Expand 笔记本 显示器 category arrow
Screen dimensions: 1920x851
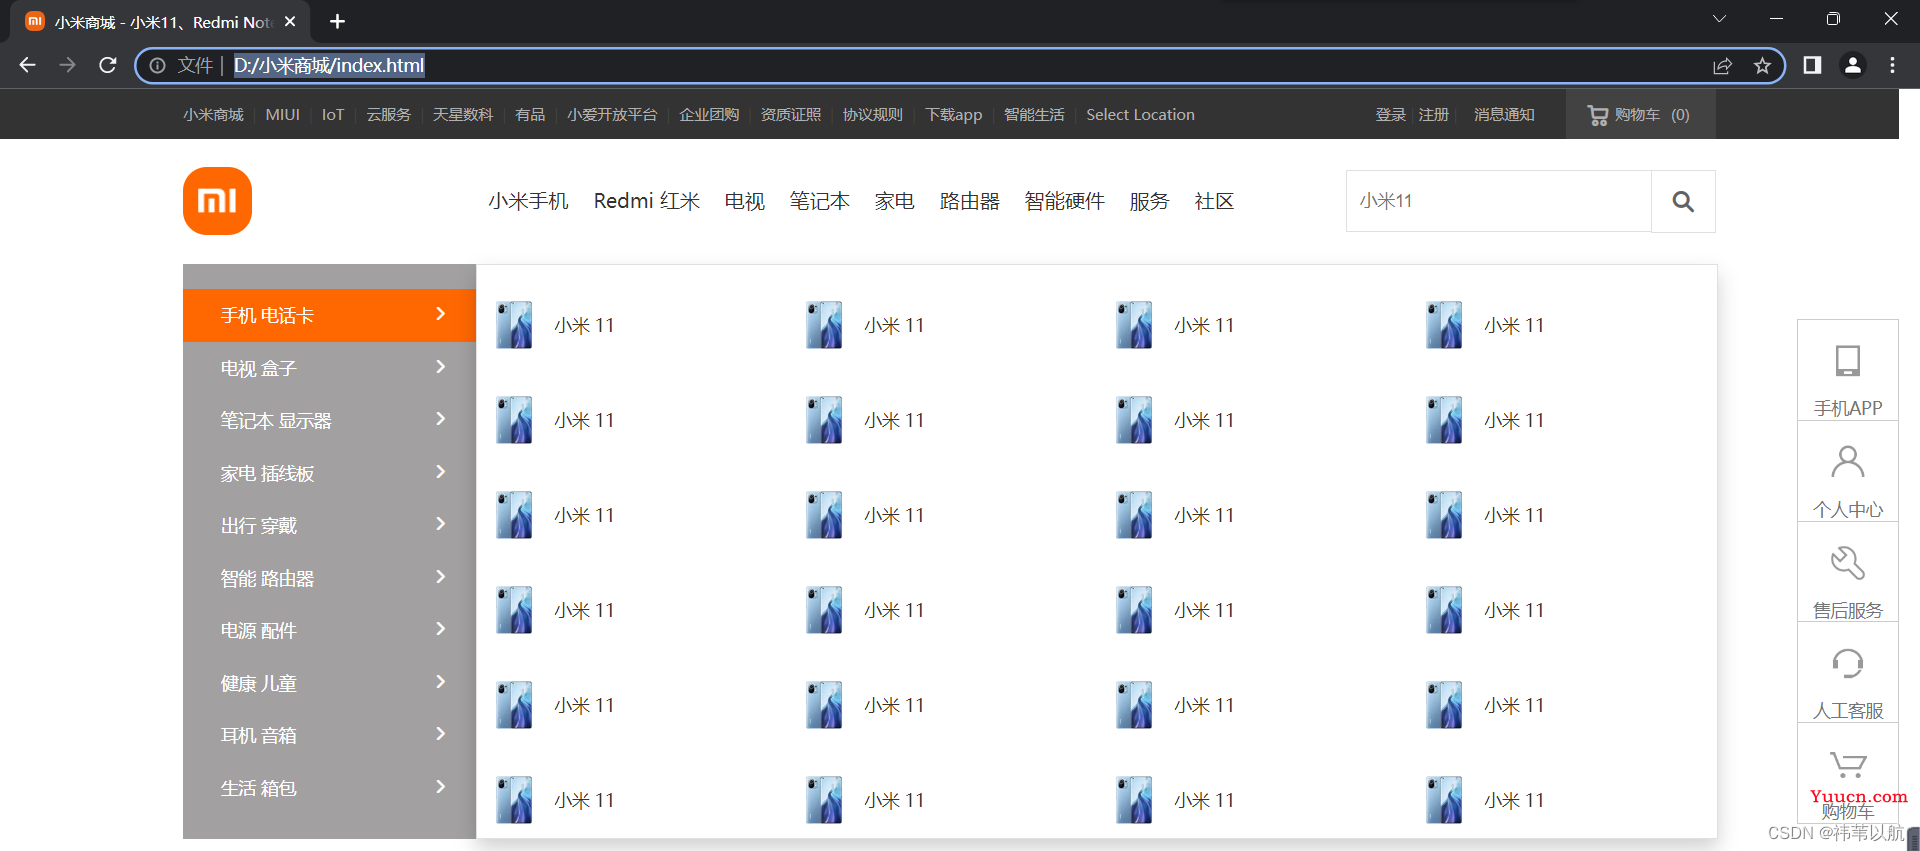[x=441, y=419]
